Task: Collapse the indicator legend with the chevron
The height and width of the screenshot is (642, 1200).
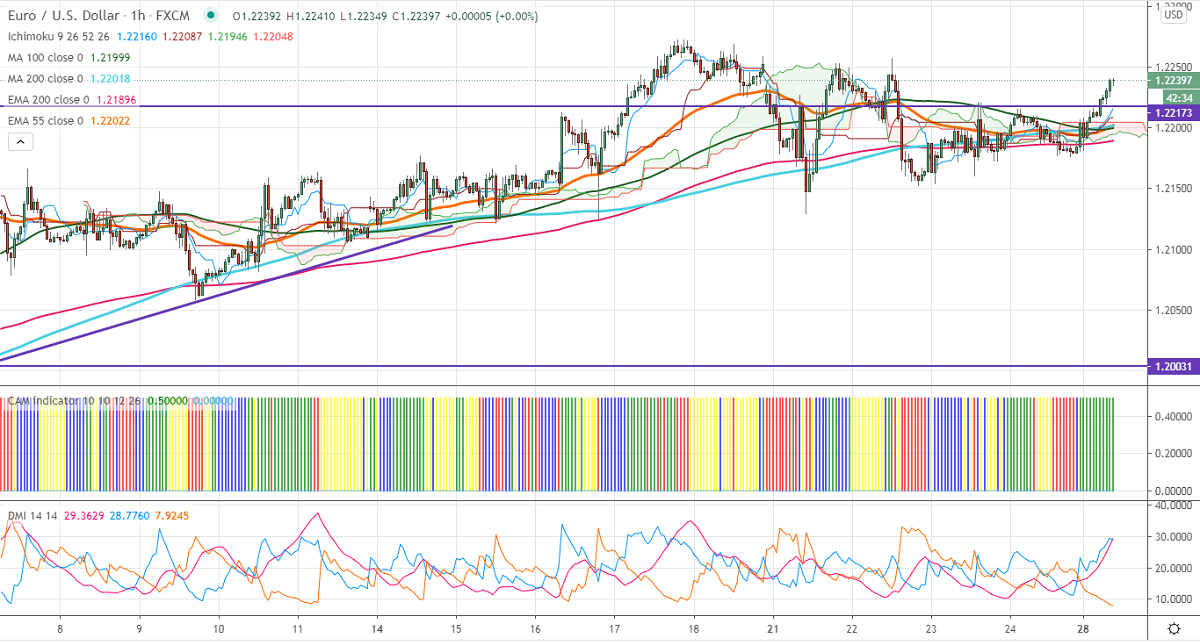Action: [x=20, y=143]
